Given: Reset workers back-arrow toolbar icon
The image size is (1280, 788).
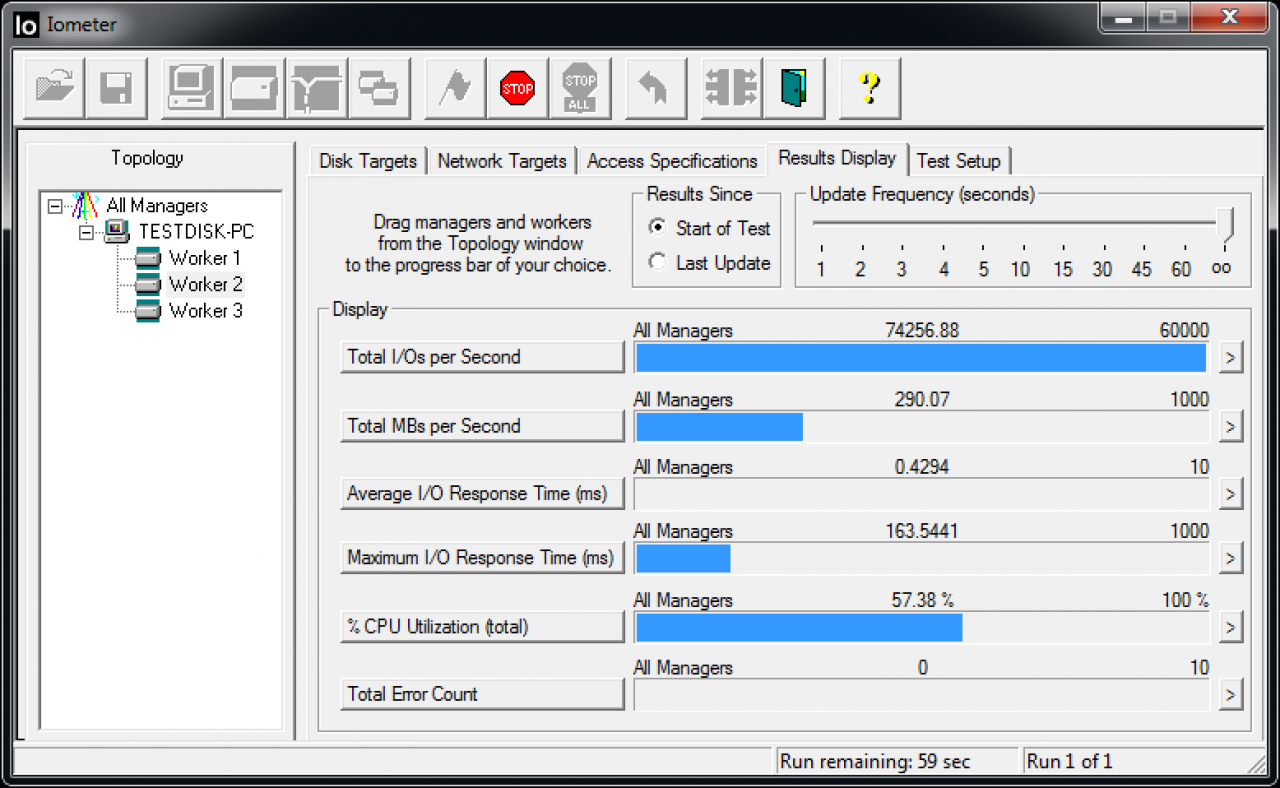Looking at the screenshot, I should [656, 89].
